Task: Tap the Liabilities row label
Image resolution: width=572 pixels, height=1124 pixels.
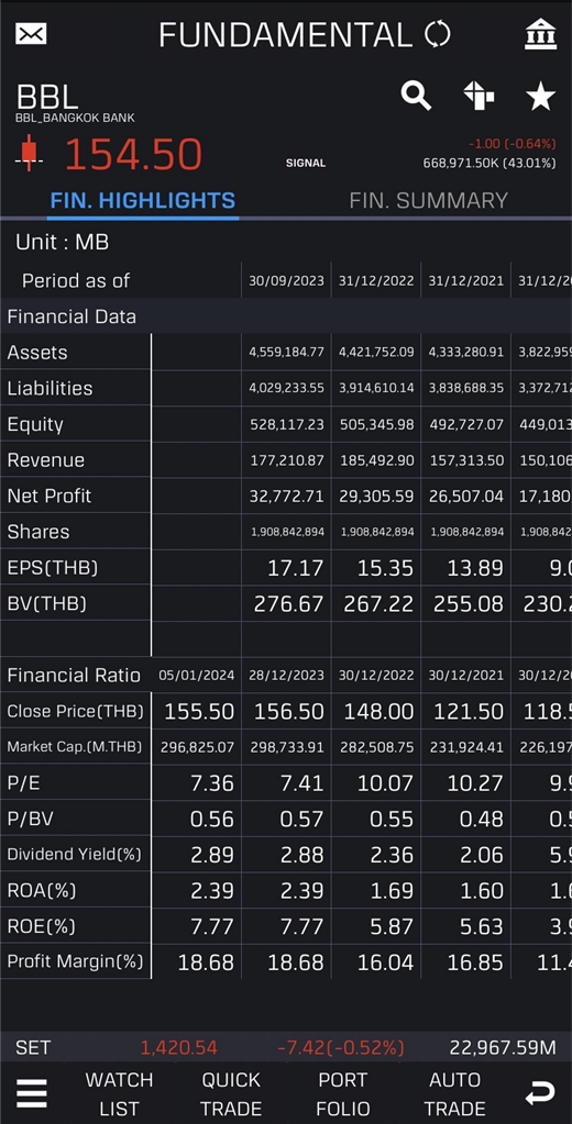Action: pyautogui.click(x=50, y=389)
